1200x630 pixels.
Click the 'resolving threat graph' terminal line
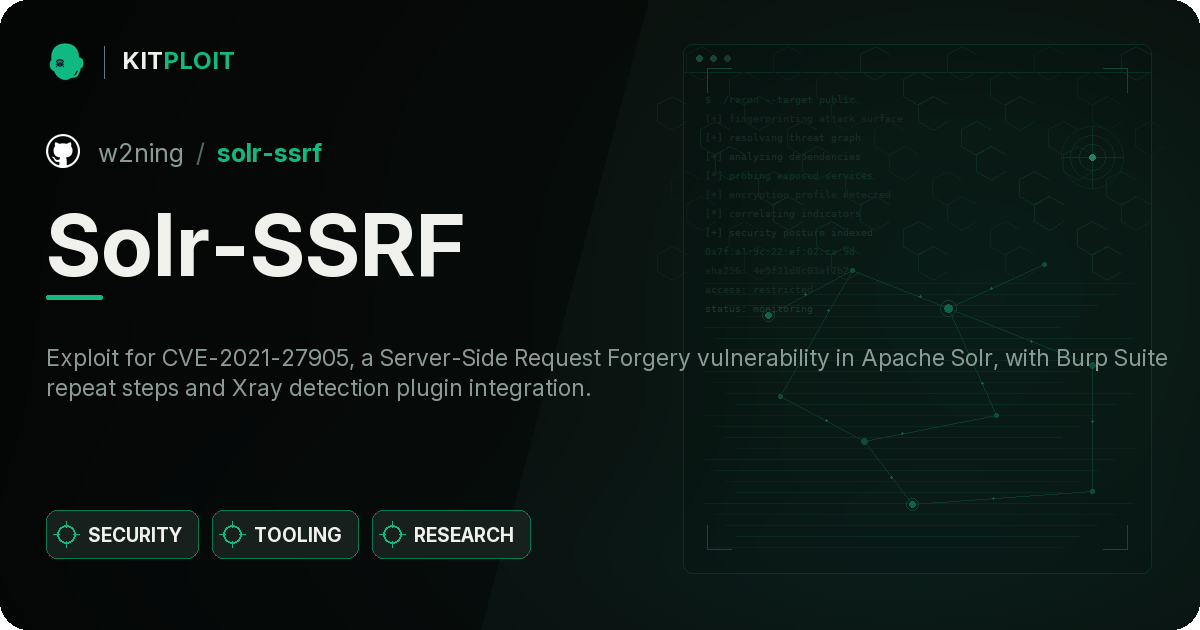click(783, 138)
